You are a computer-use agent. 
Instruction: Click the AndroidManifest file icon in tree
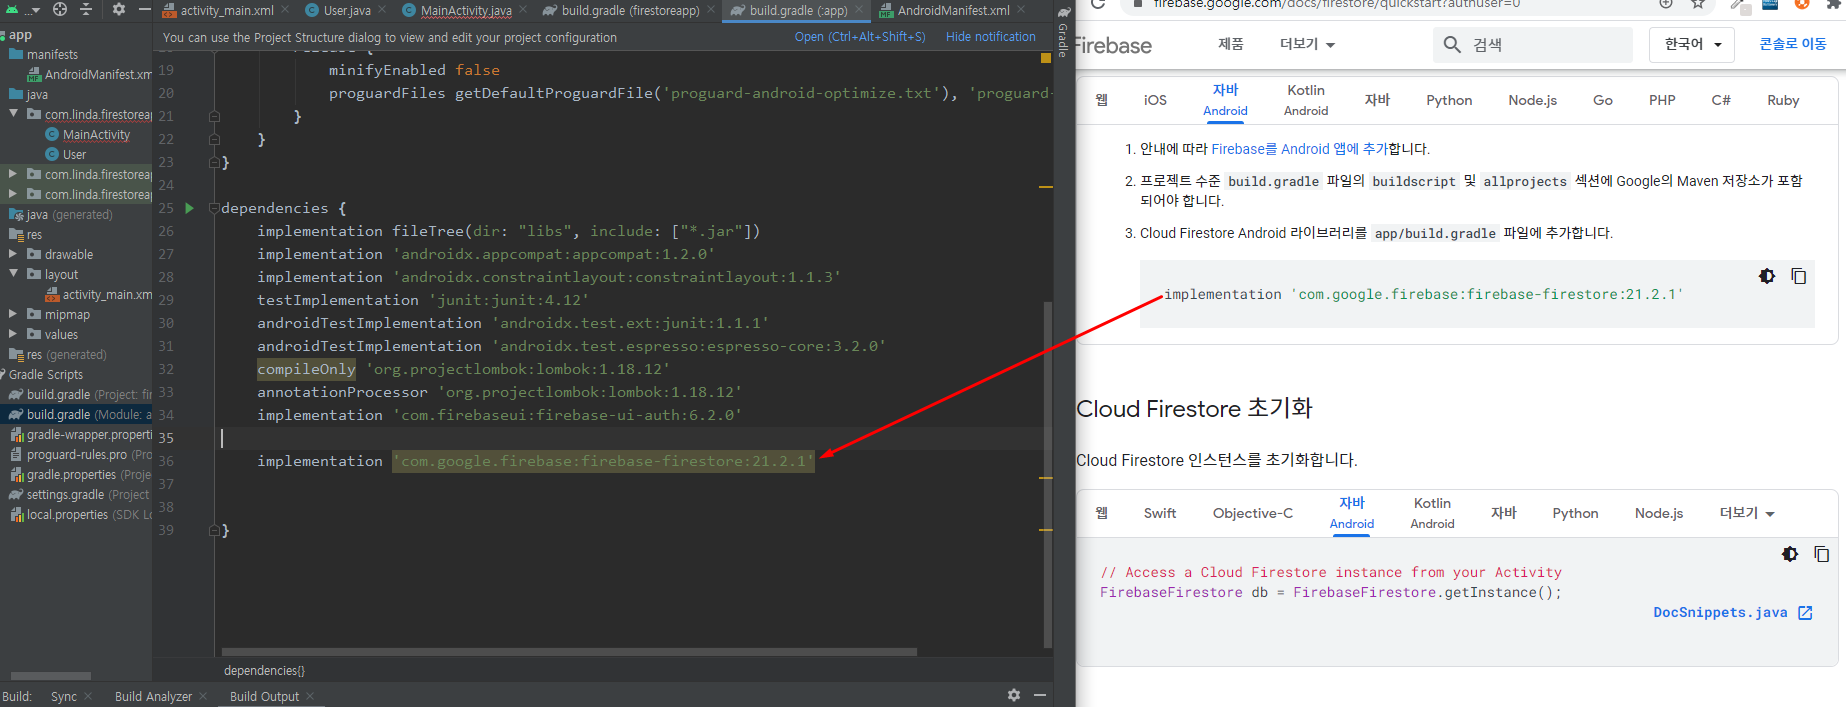(x=34, y=74)
